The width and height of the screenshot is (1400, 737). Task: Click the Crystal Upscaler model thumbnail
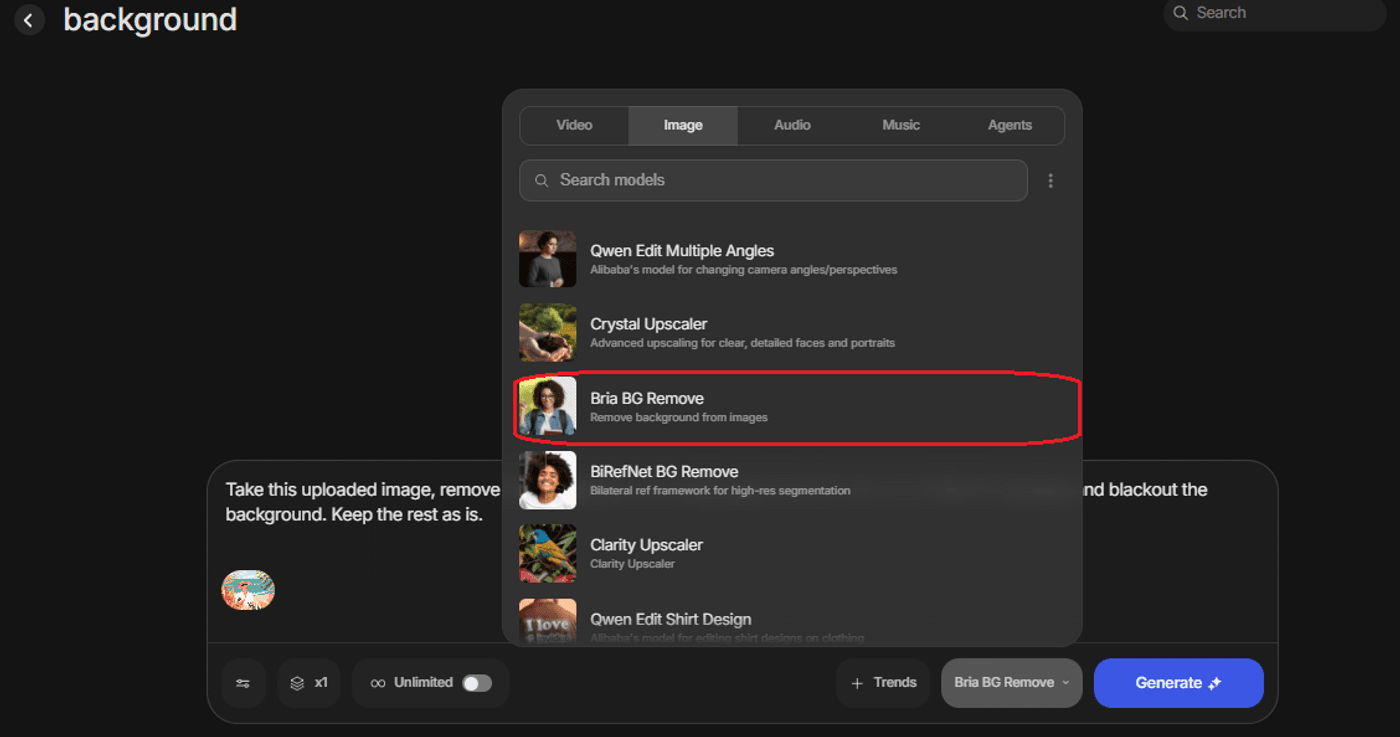pos(548,333)
